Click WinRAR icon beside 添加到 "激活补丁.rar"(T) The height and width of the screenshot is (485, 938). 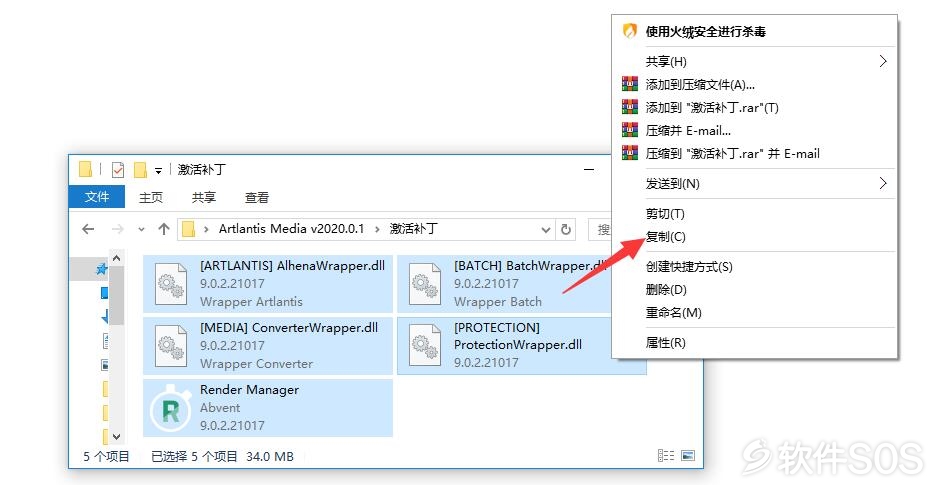coord(630,107)
